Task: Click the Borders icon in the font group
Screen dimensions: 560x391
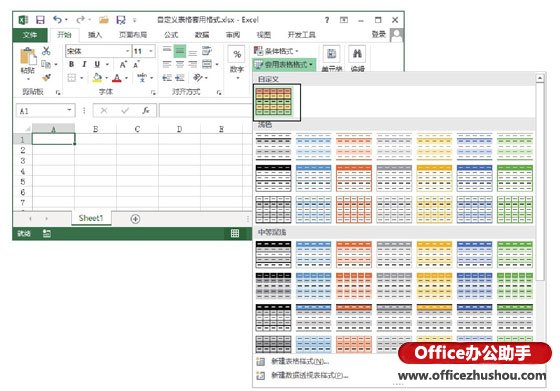Action: [x=72, y=78]
